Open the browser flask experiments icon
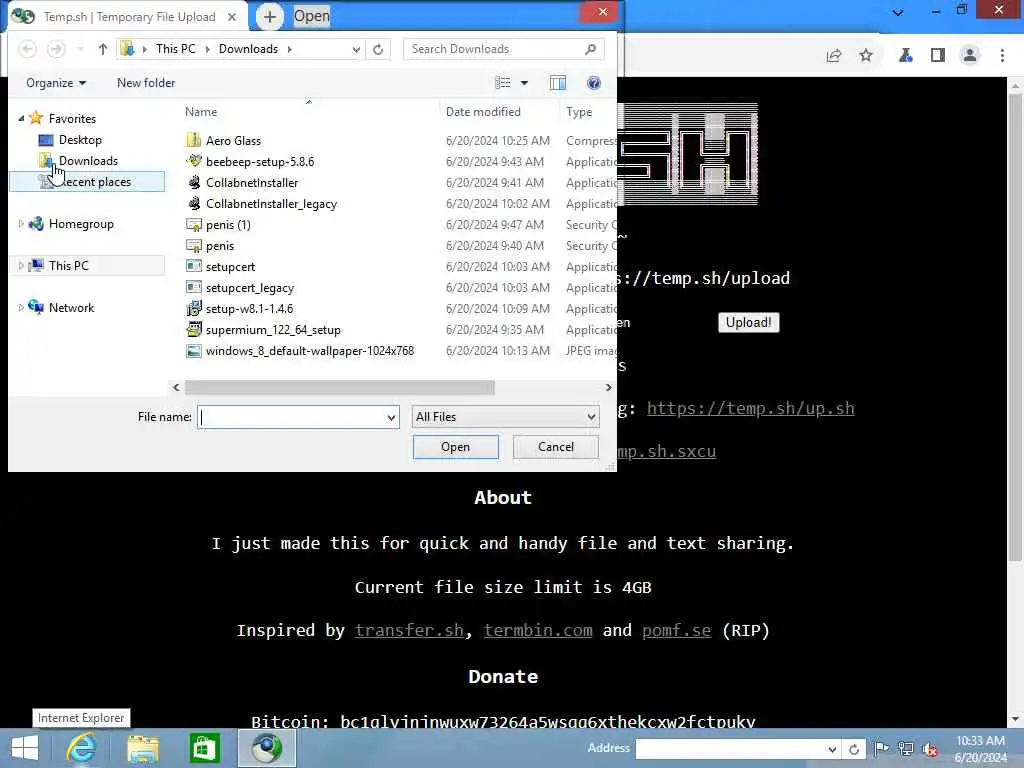Image resolution: width=1024 pixels, height=768 pixels. point(905,56)
